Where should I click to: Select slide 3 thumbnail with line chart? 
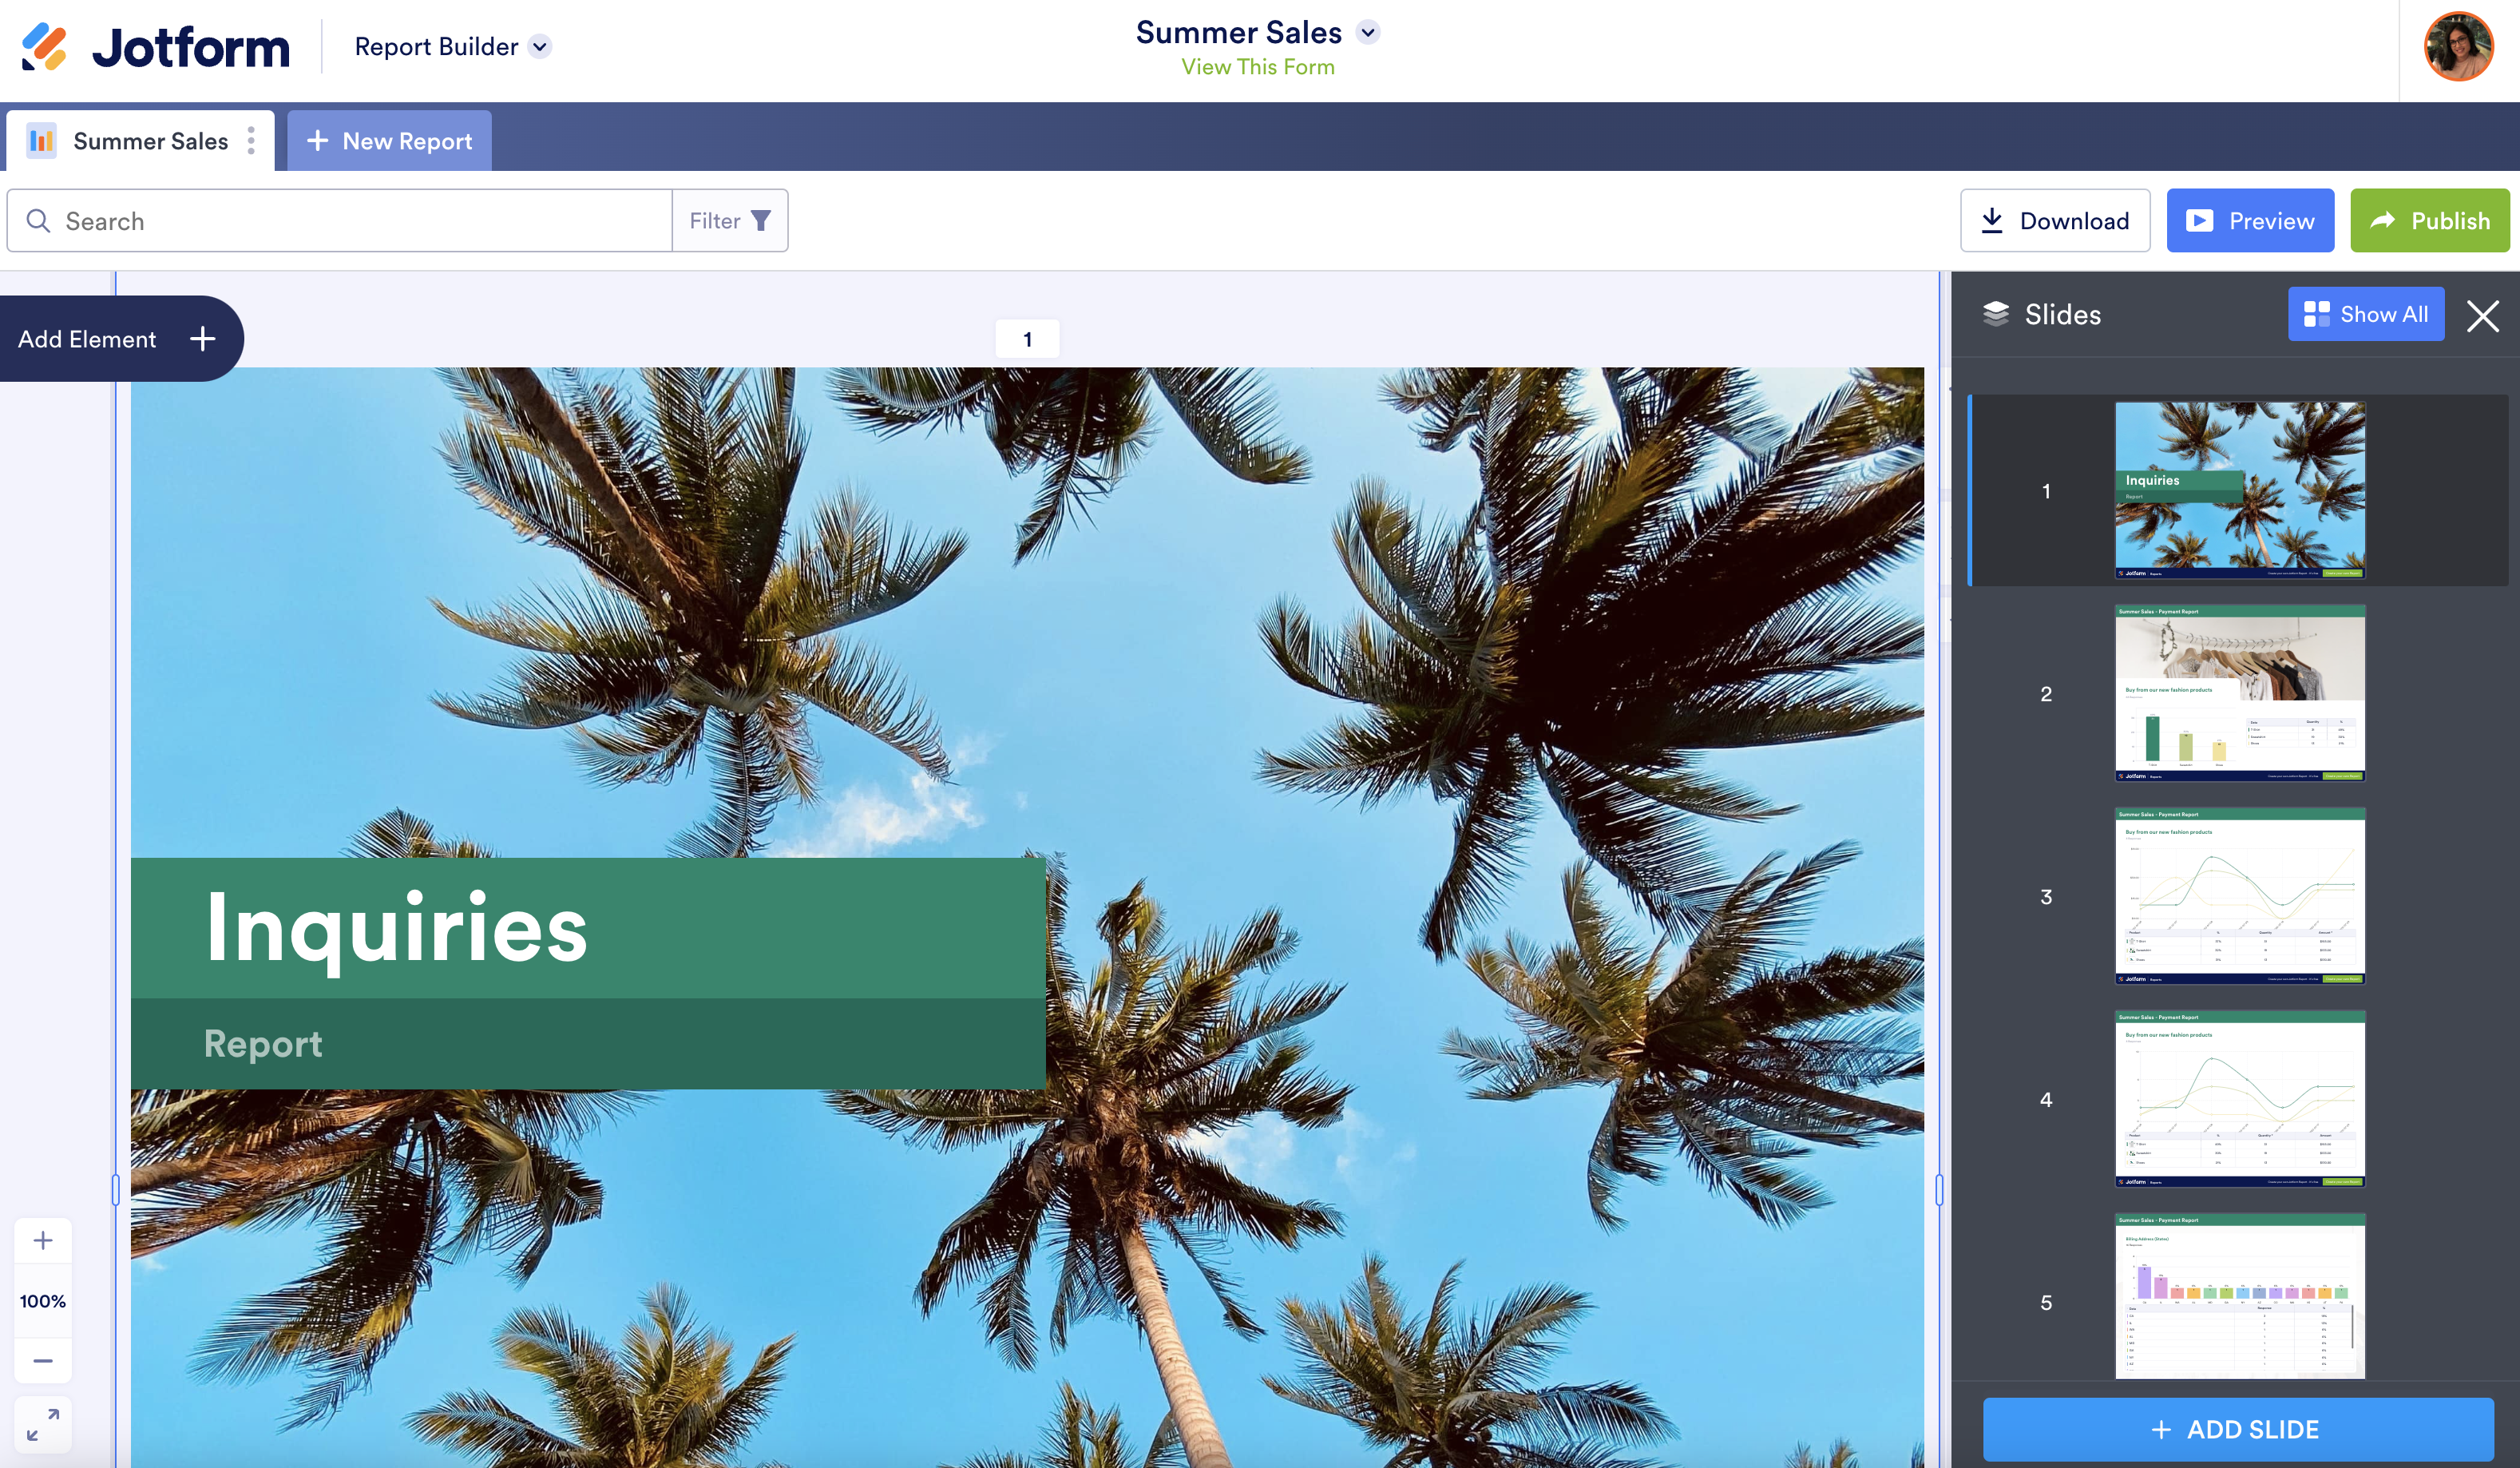tap(2239, 896)
